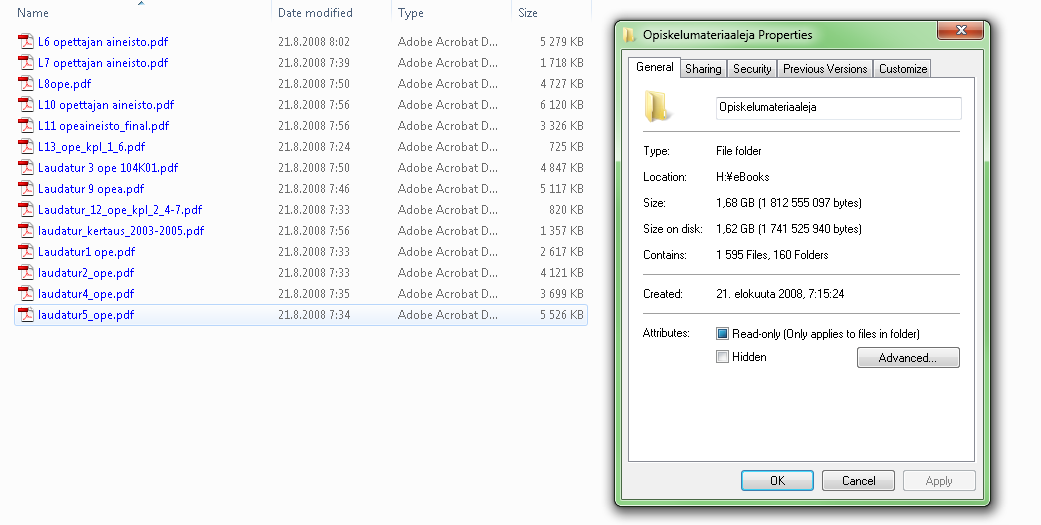Click PDF icon beside laudatur4_ope.pdf
The image size is (1041, 525).
coord(26,294)
